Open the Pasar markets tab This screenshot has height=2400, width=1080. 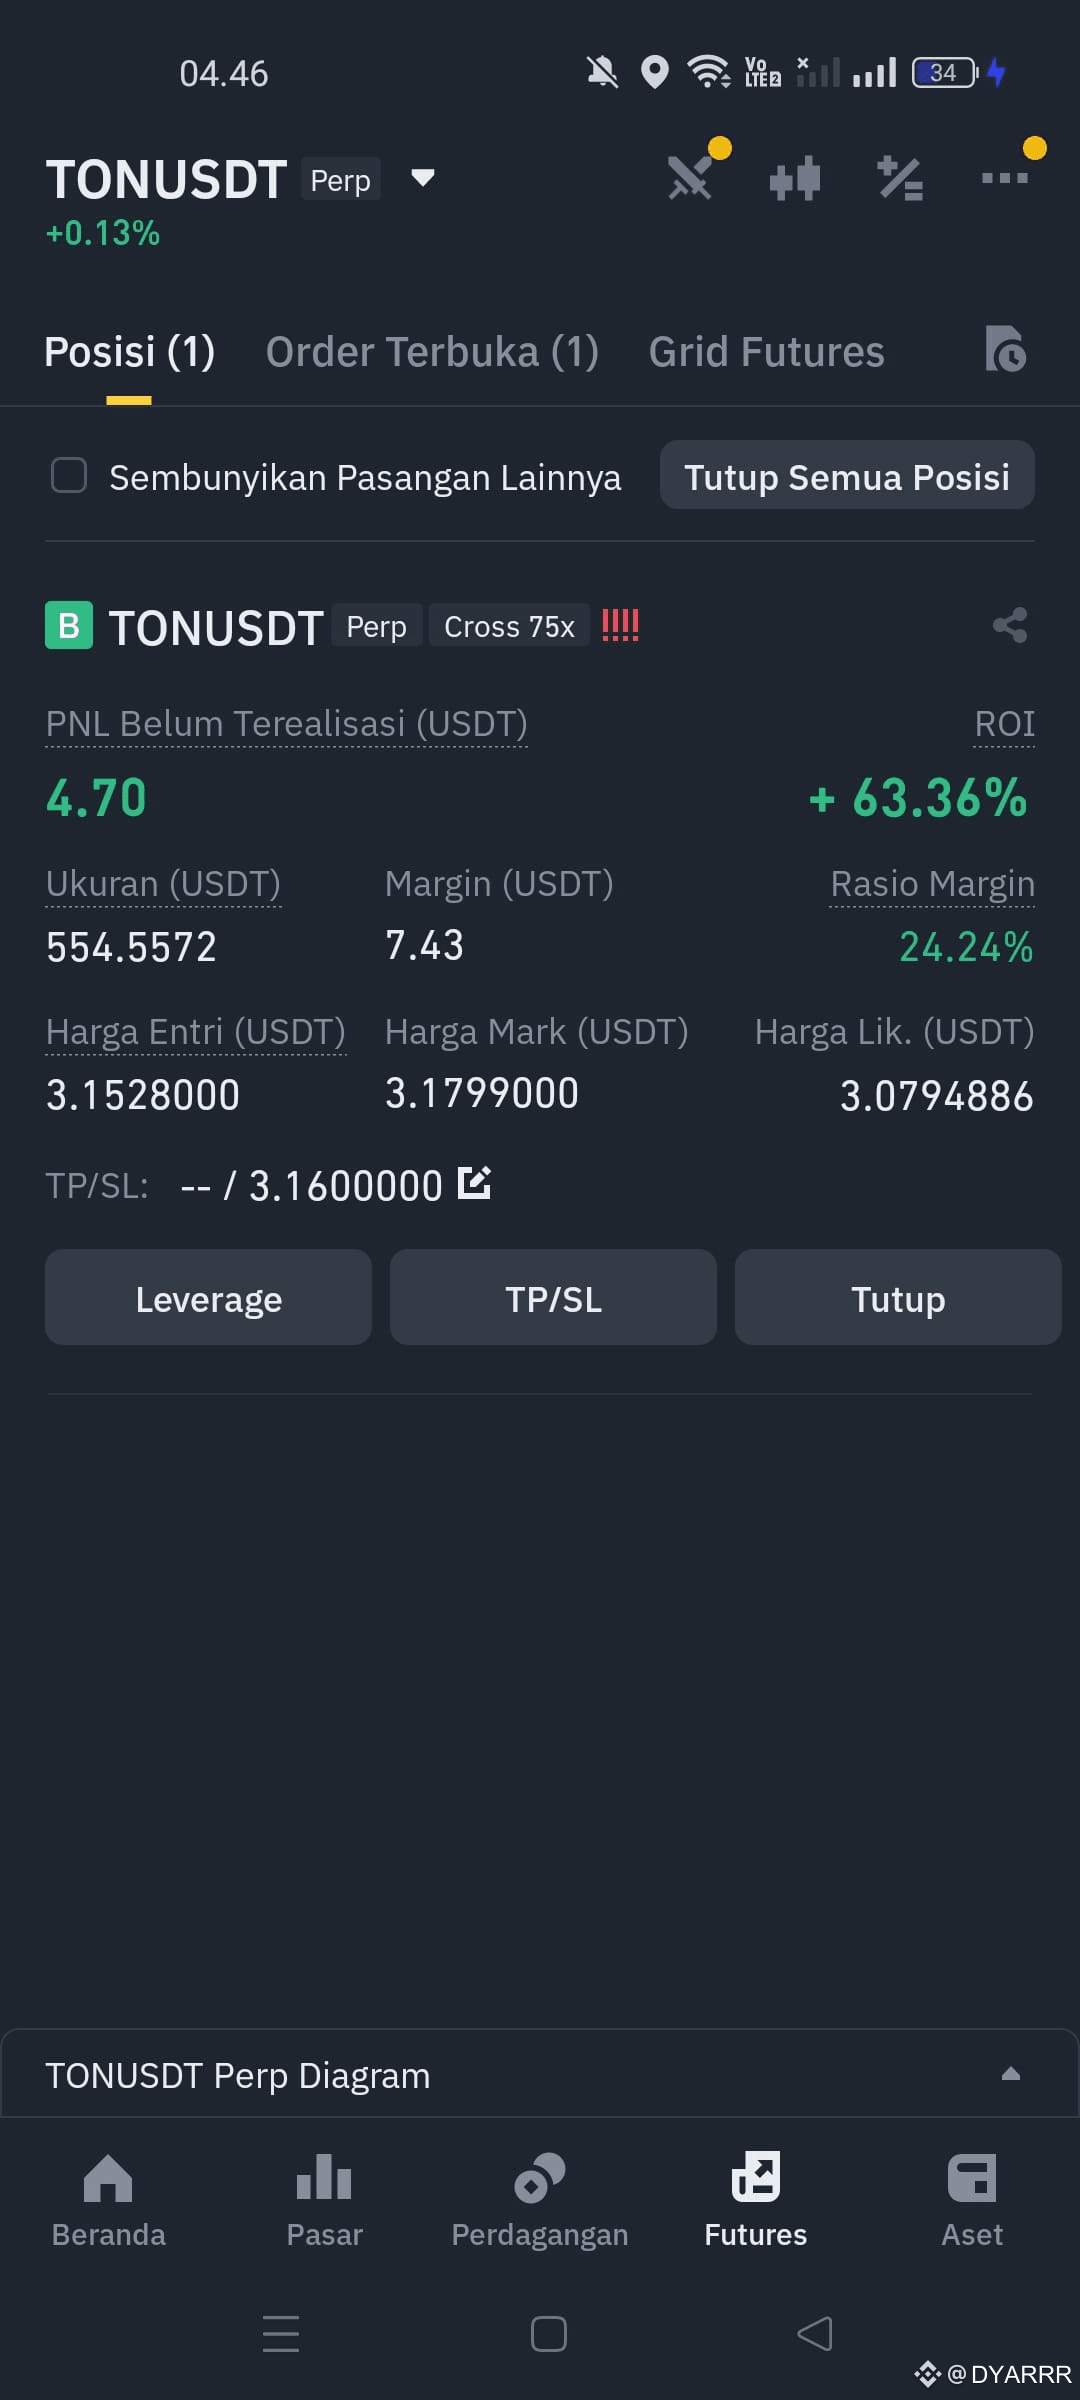[324, 2200]
